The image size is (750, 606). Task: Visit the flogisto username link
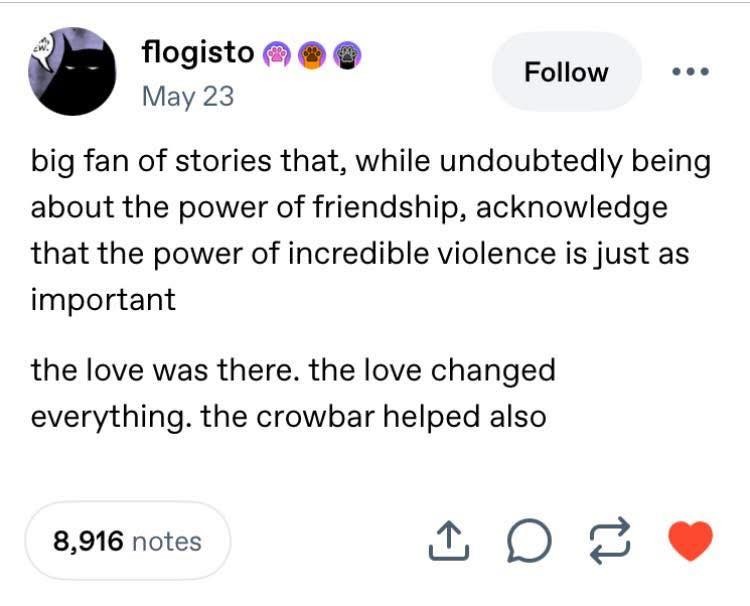pyautogui.click(x=198, y=53)
